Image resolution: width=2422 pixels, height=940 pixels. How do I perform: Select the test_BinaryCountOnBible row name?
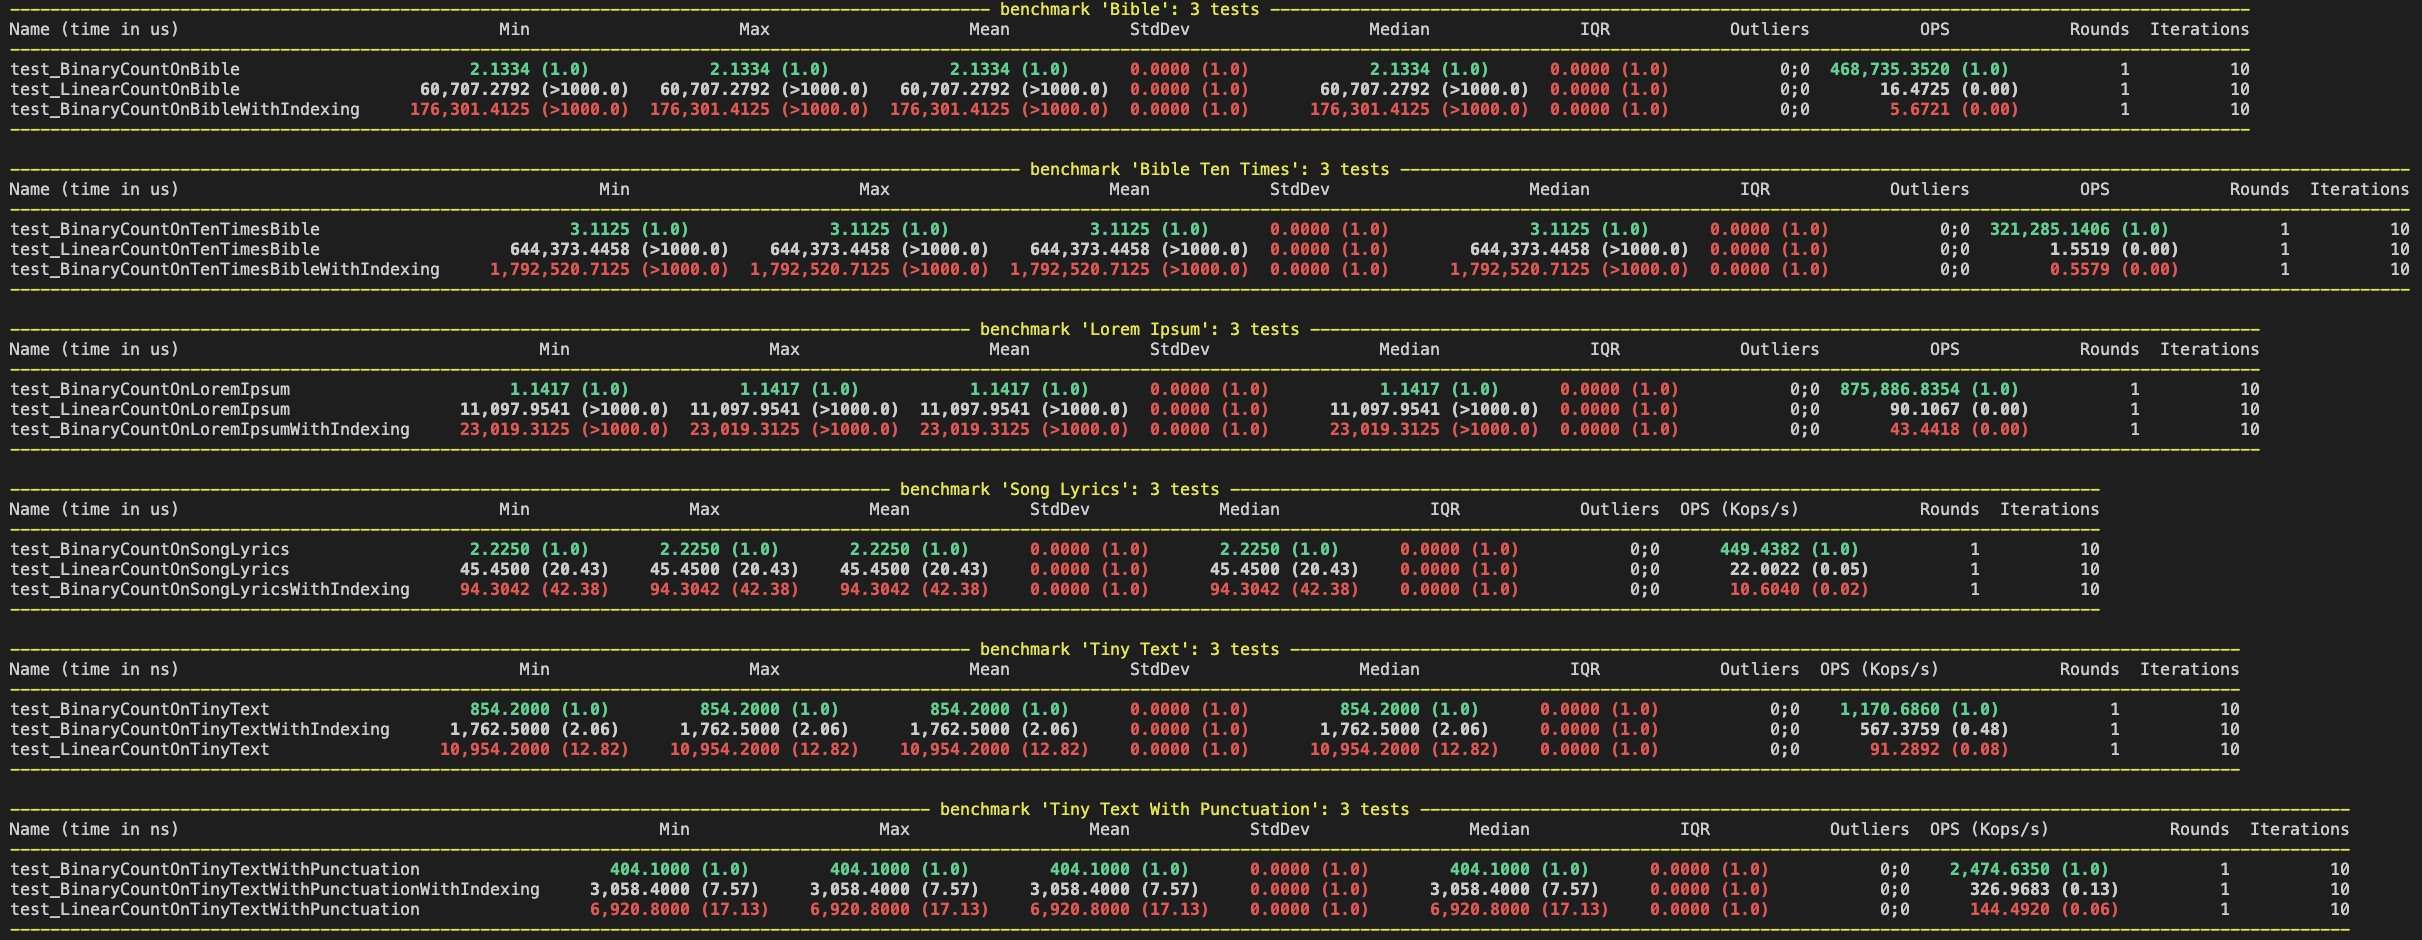[125, 70]
